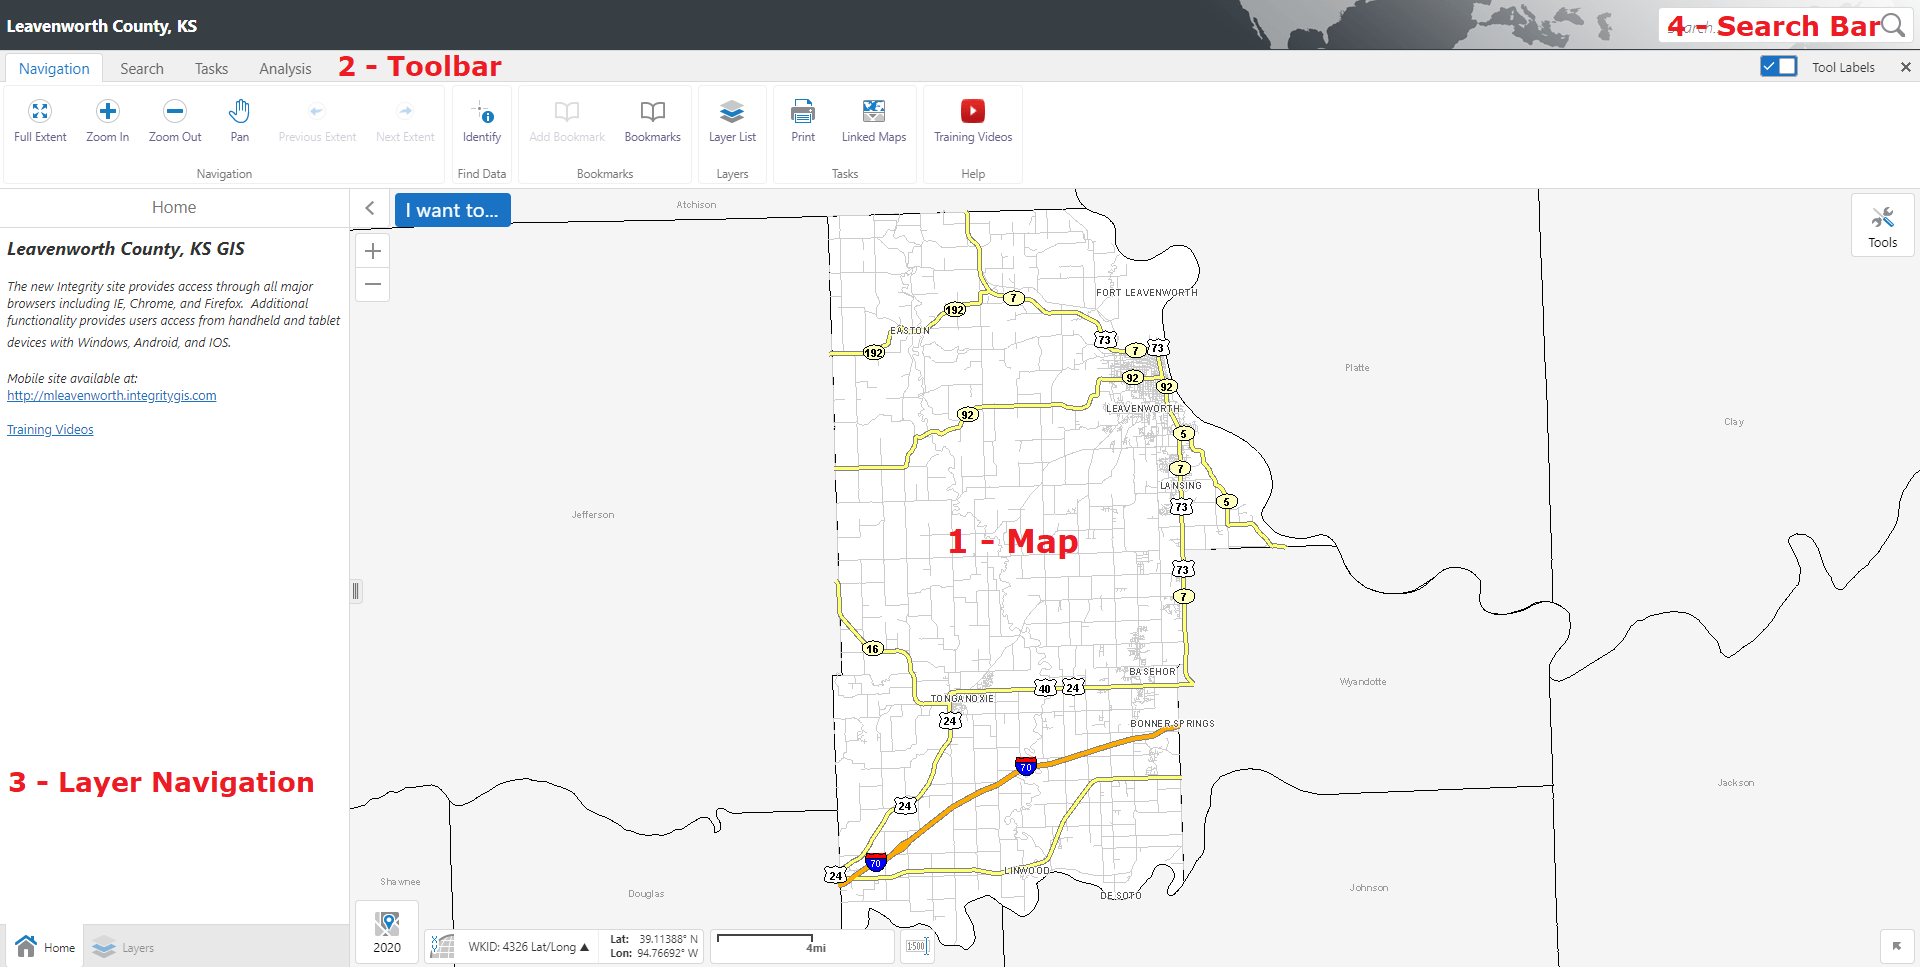Screen dimensions: 1920x967
Task: Click the Linwood label on the map
Action: coord(1027,871)
